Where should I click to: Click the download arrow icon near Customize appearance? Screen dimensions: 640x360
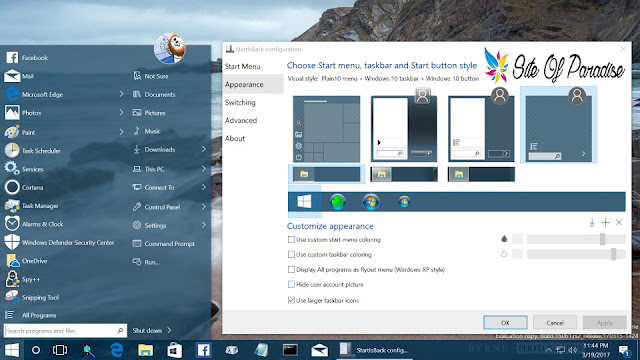coord(592,222)
